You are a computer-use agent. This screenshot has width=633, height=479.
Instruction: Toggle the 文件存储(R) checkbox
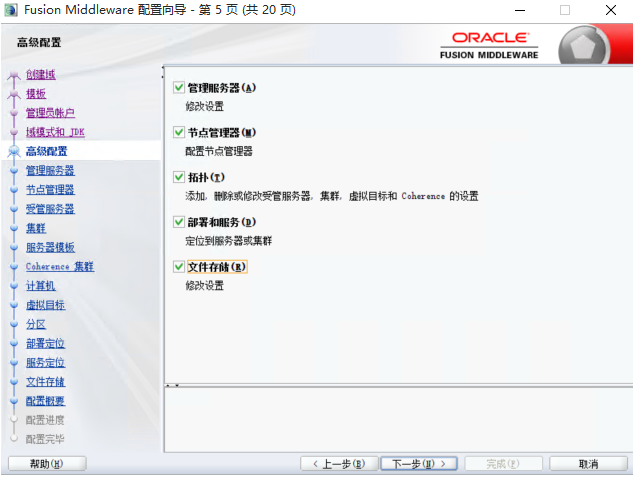179,267
